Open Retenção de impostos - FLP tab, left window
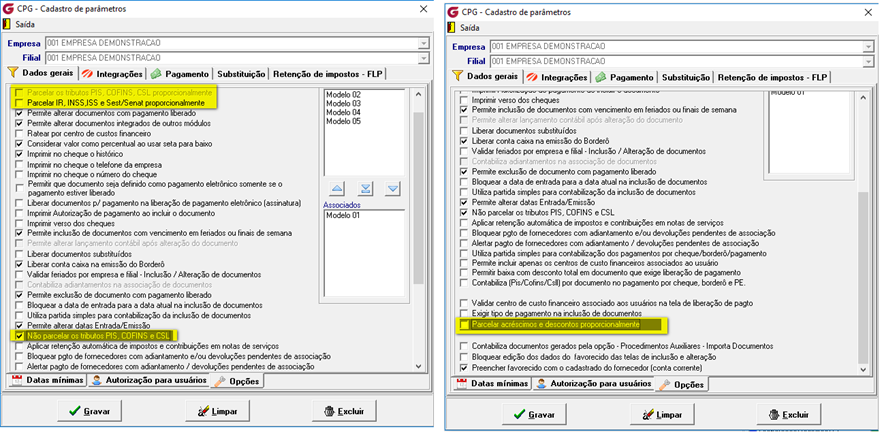Image resolution: width=884 pixels, height=436 pixels. tap(329, 74)
